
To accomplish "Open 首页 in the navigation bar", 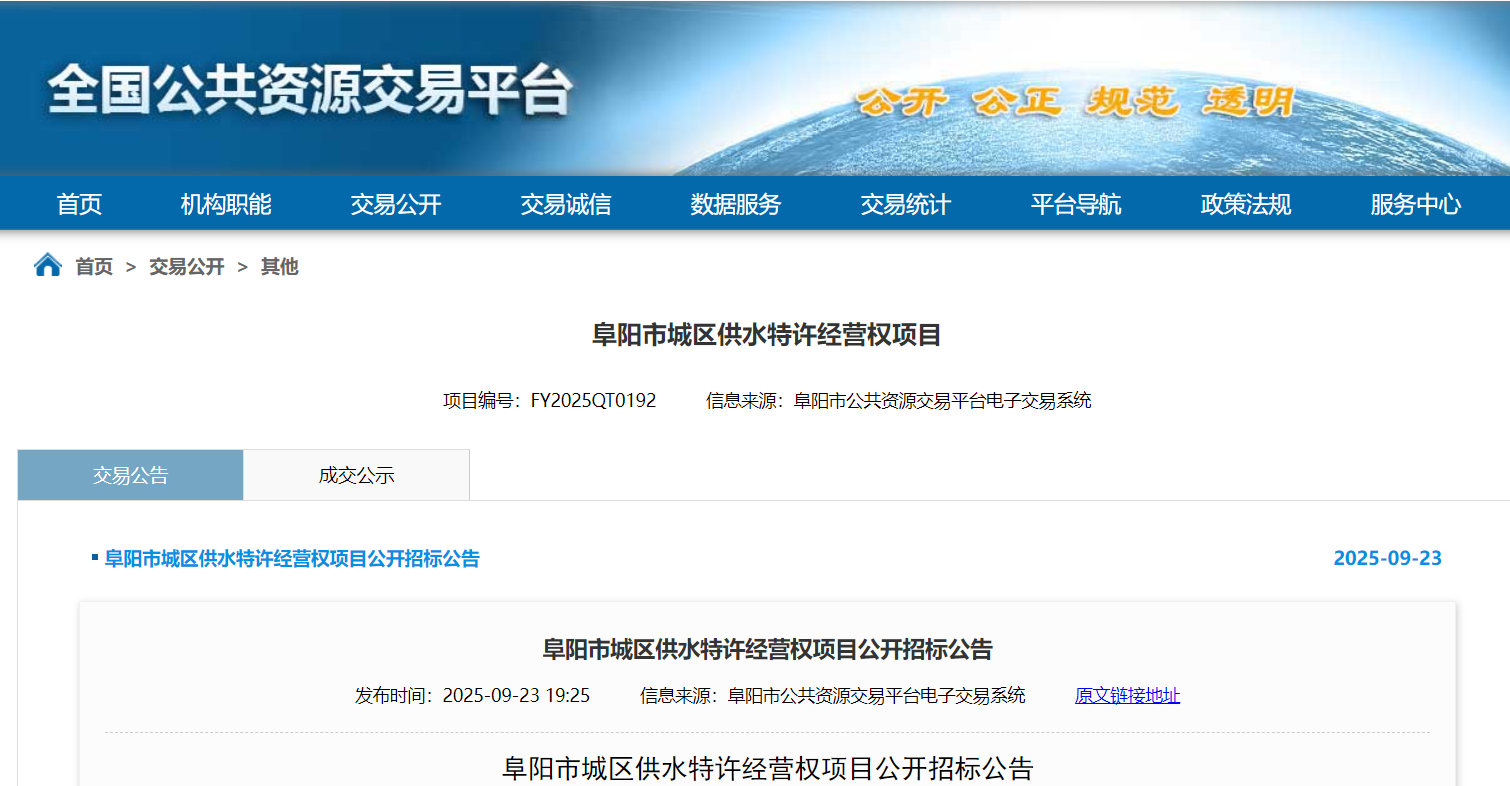I will [79, 205].
